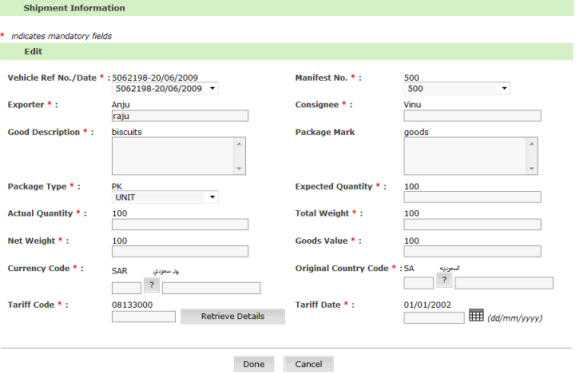Click the Good Description scrollbar up arrow

pos(239,144)
